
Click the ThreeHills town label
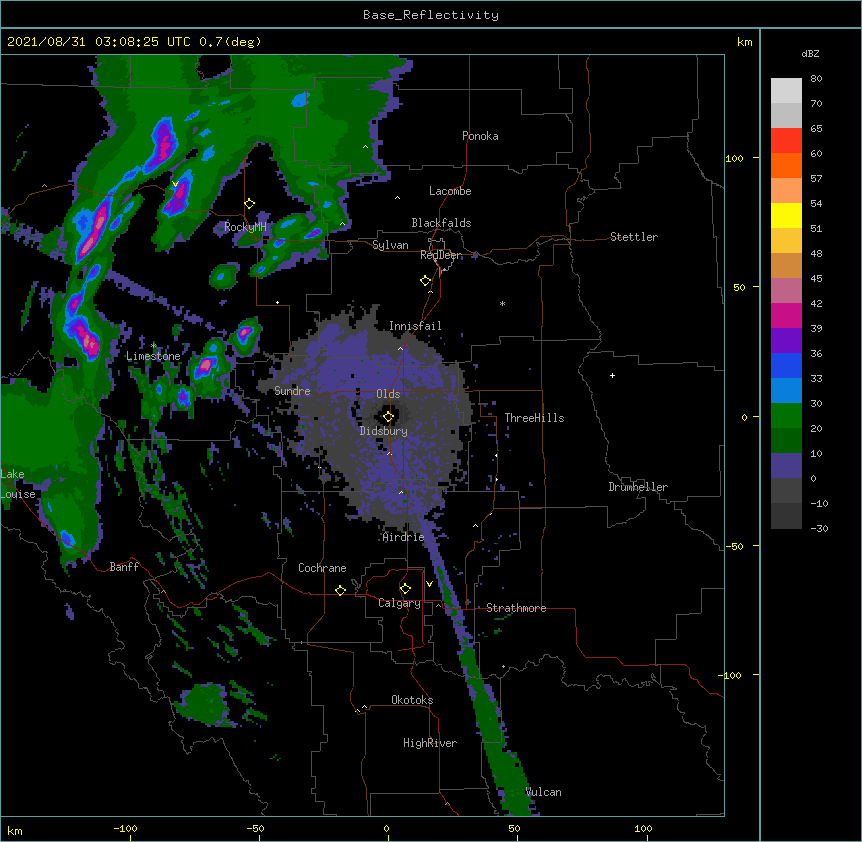[535, 418]
